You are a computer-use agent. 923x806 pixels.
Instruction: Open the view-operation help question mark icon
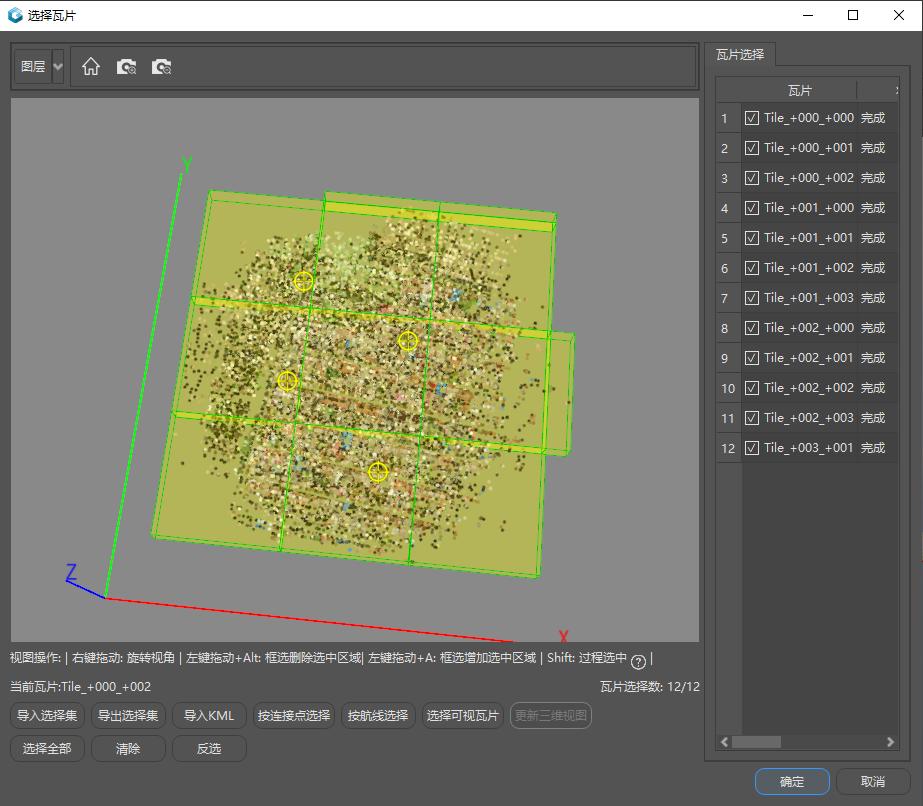click(x=638, y=662)
